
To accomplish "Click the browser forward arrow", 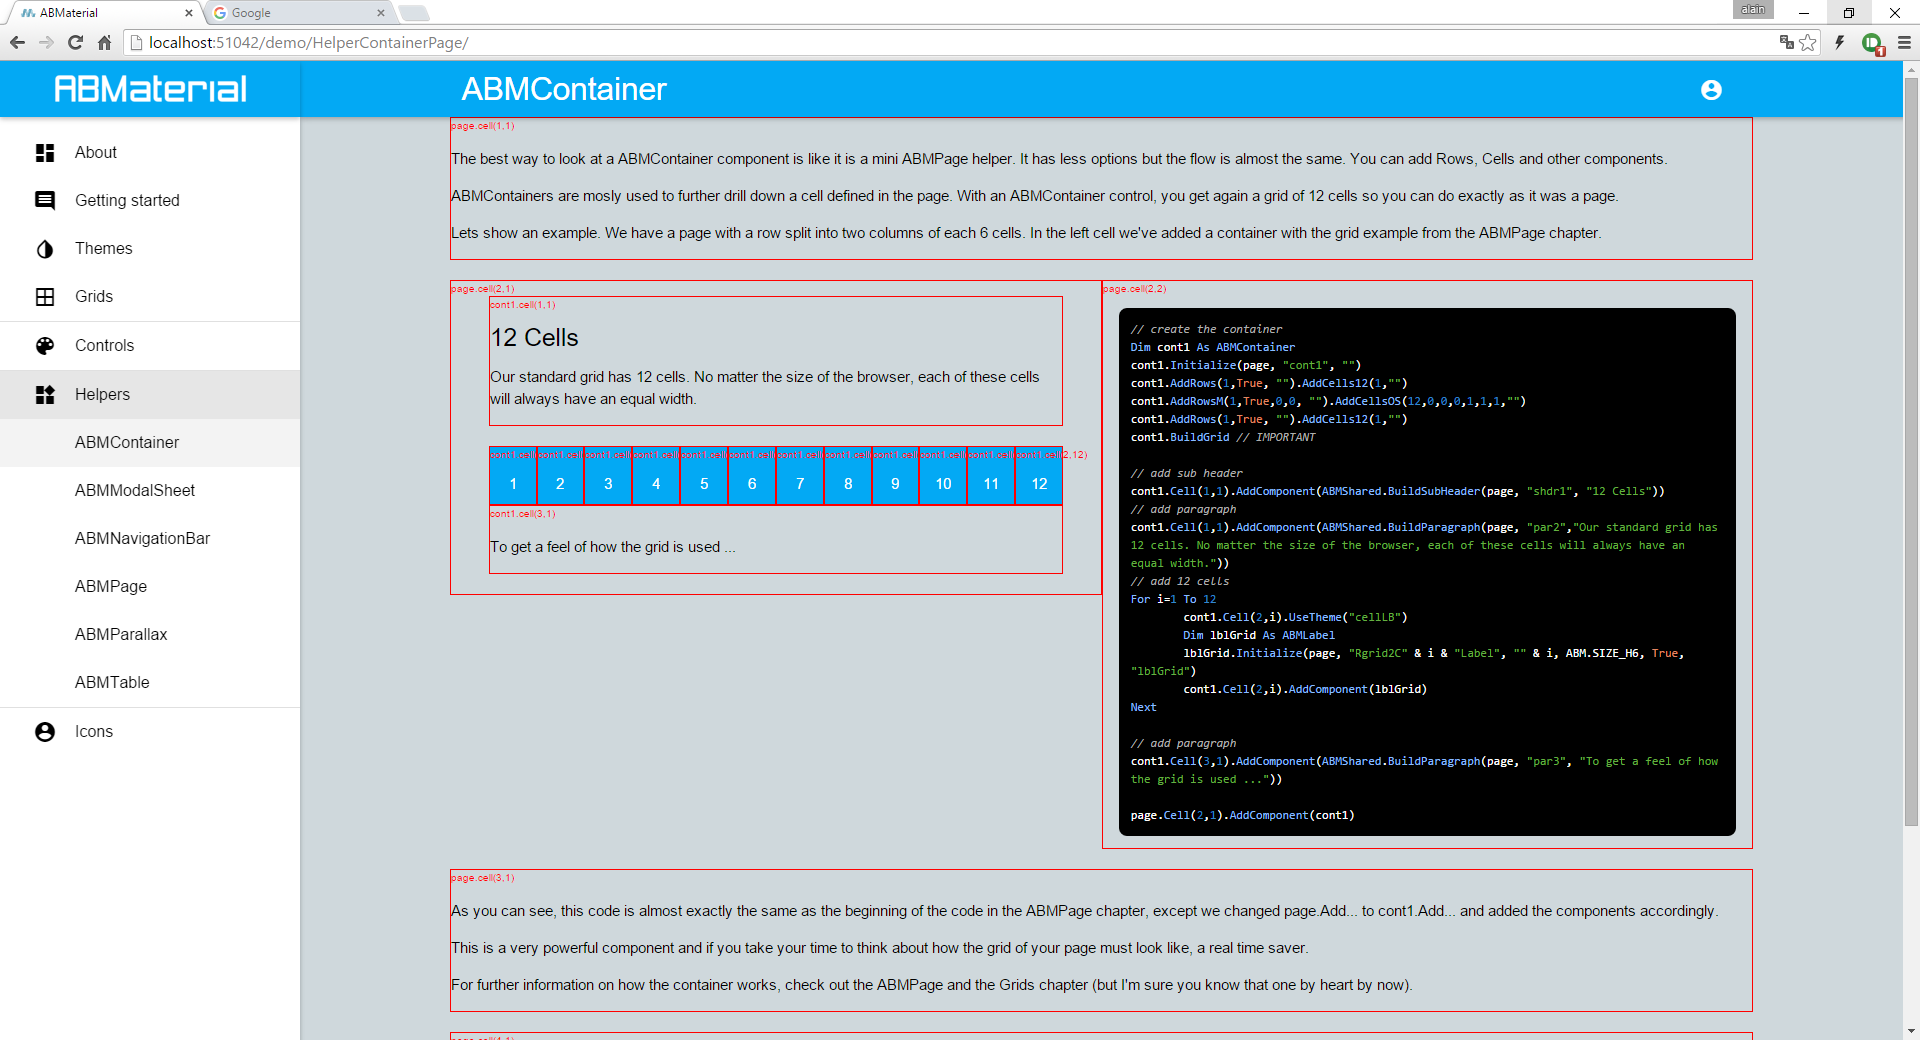I will pos(46,42).
